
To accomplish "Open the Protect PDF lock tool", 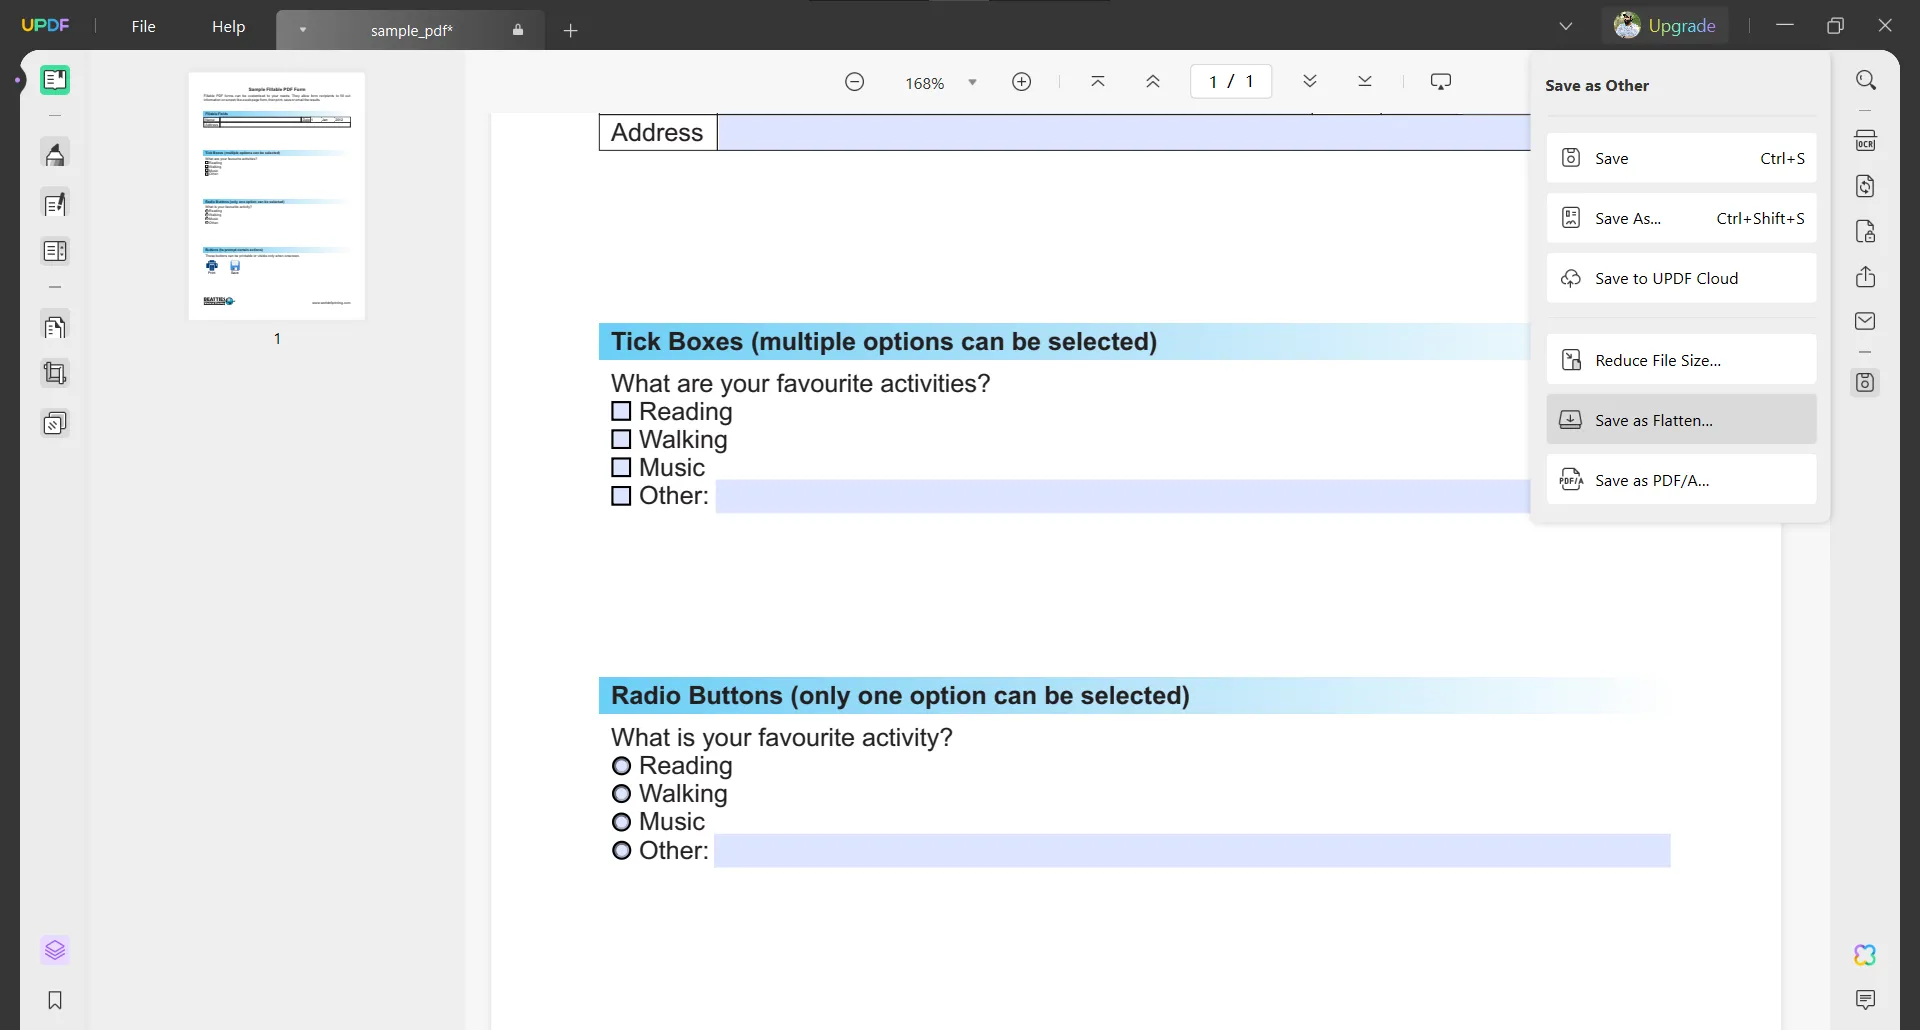I will (1865, 232).
